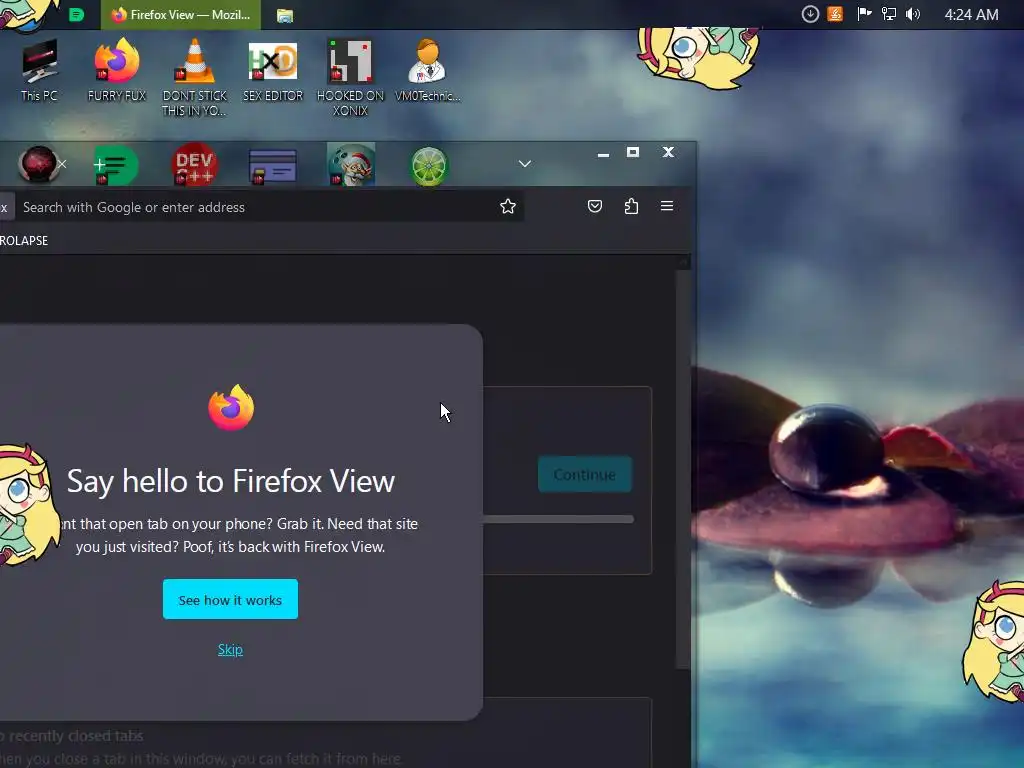Open the VLC cone DONT STICK shortcut

pos(195,77)
